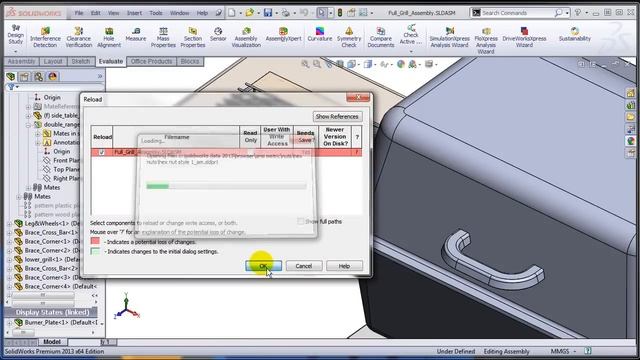
Task: Run Interference Detection
Action: click(45, 37)
